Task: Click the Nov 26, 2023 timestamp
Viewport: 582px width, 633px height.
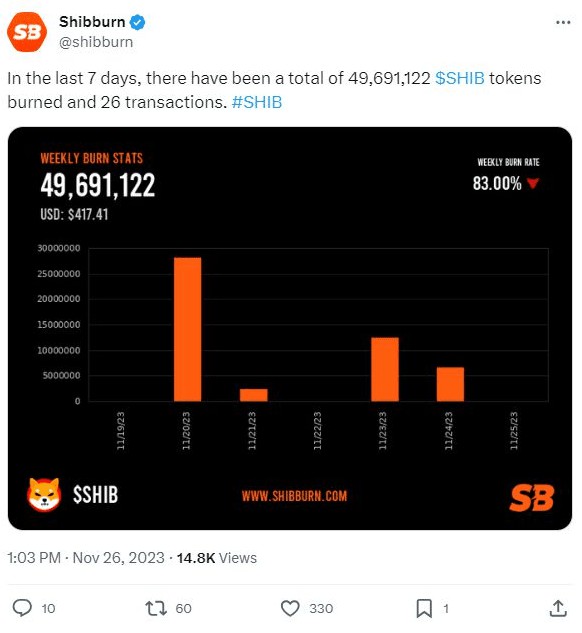Action: click(x=119, y=558)
